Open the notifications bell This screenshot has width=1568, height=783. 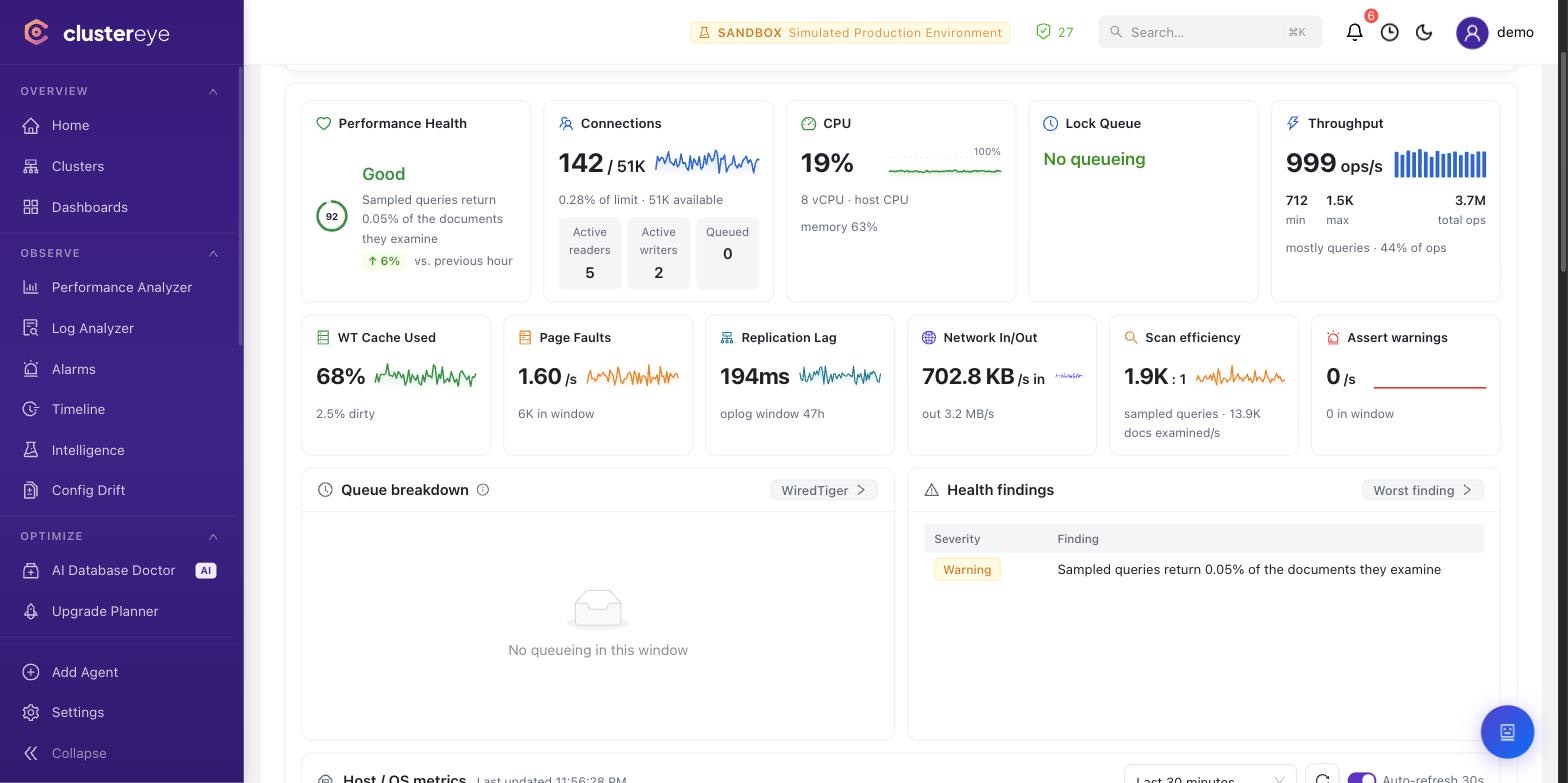(x=1355, y=32)
